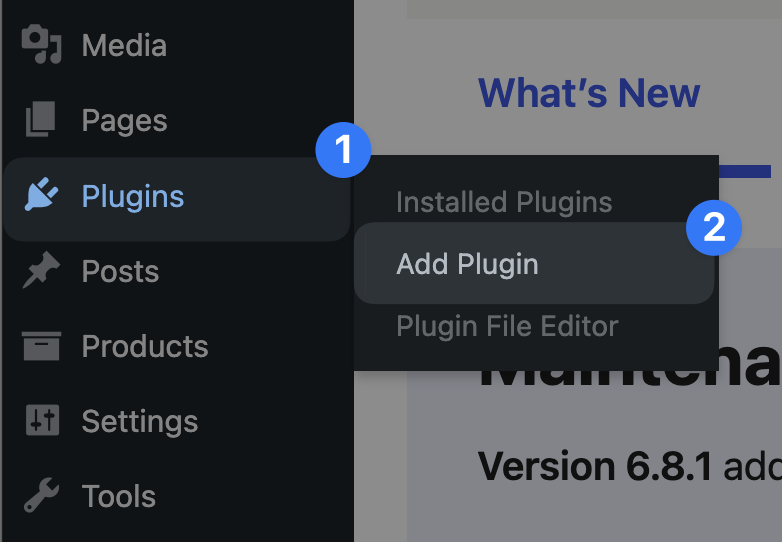Navigate to Products section
This screenshot has height=542, width=782.
coord(145,346)
